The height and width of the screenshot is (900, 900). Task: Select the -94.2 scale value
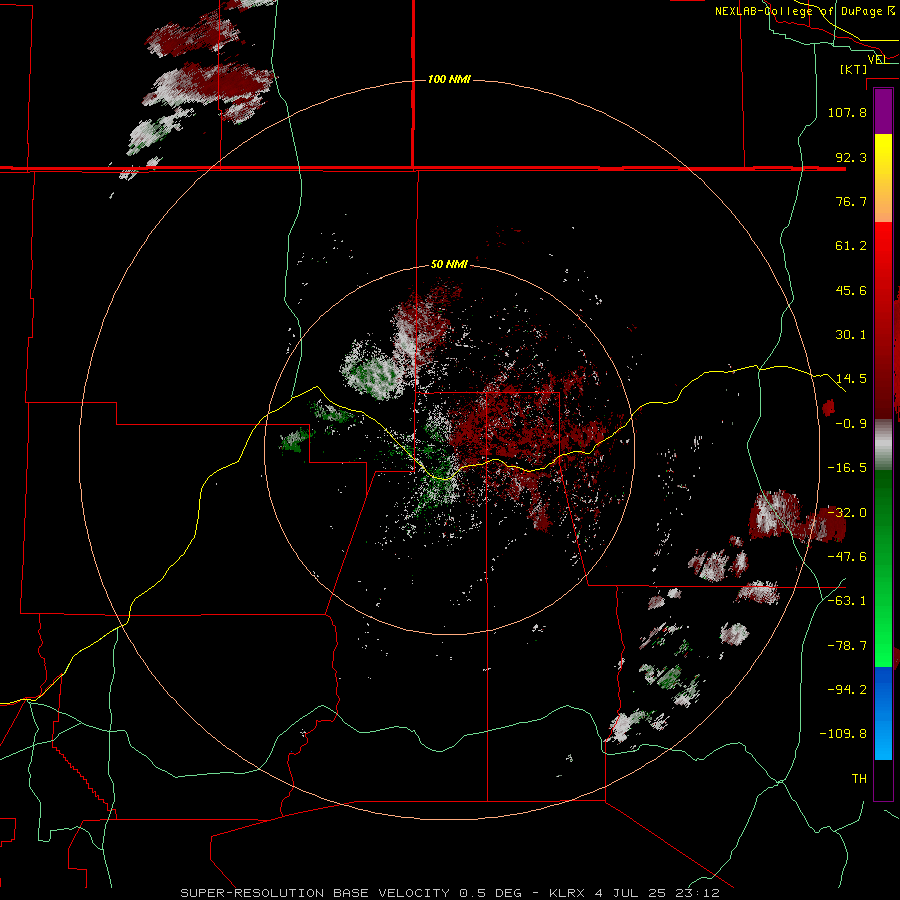(x=847, y=689)
